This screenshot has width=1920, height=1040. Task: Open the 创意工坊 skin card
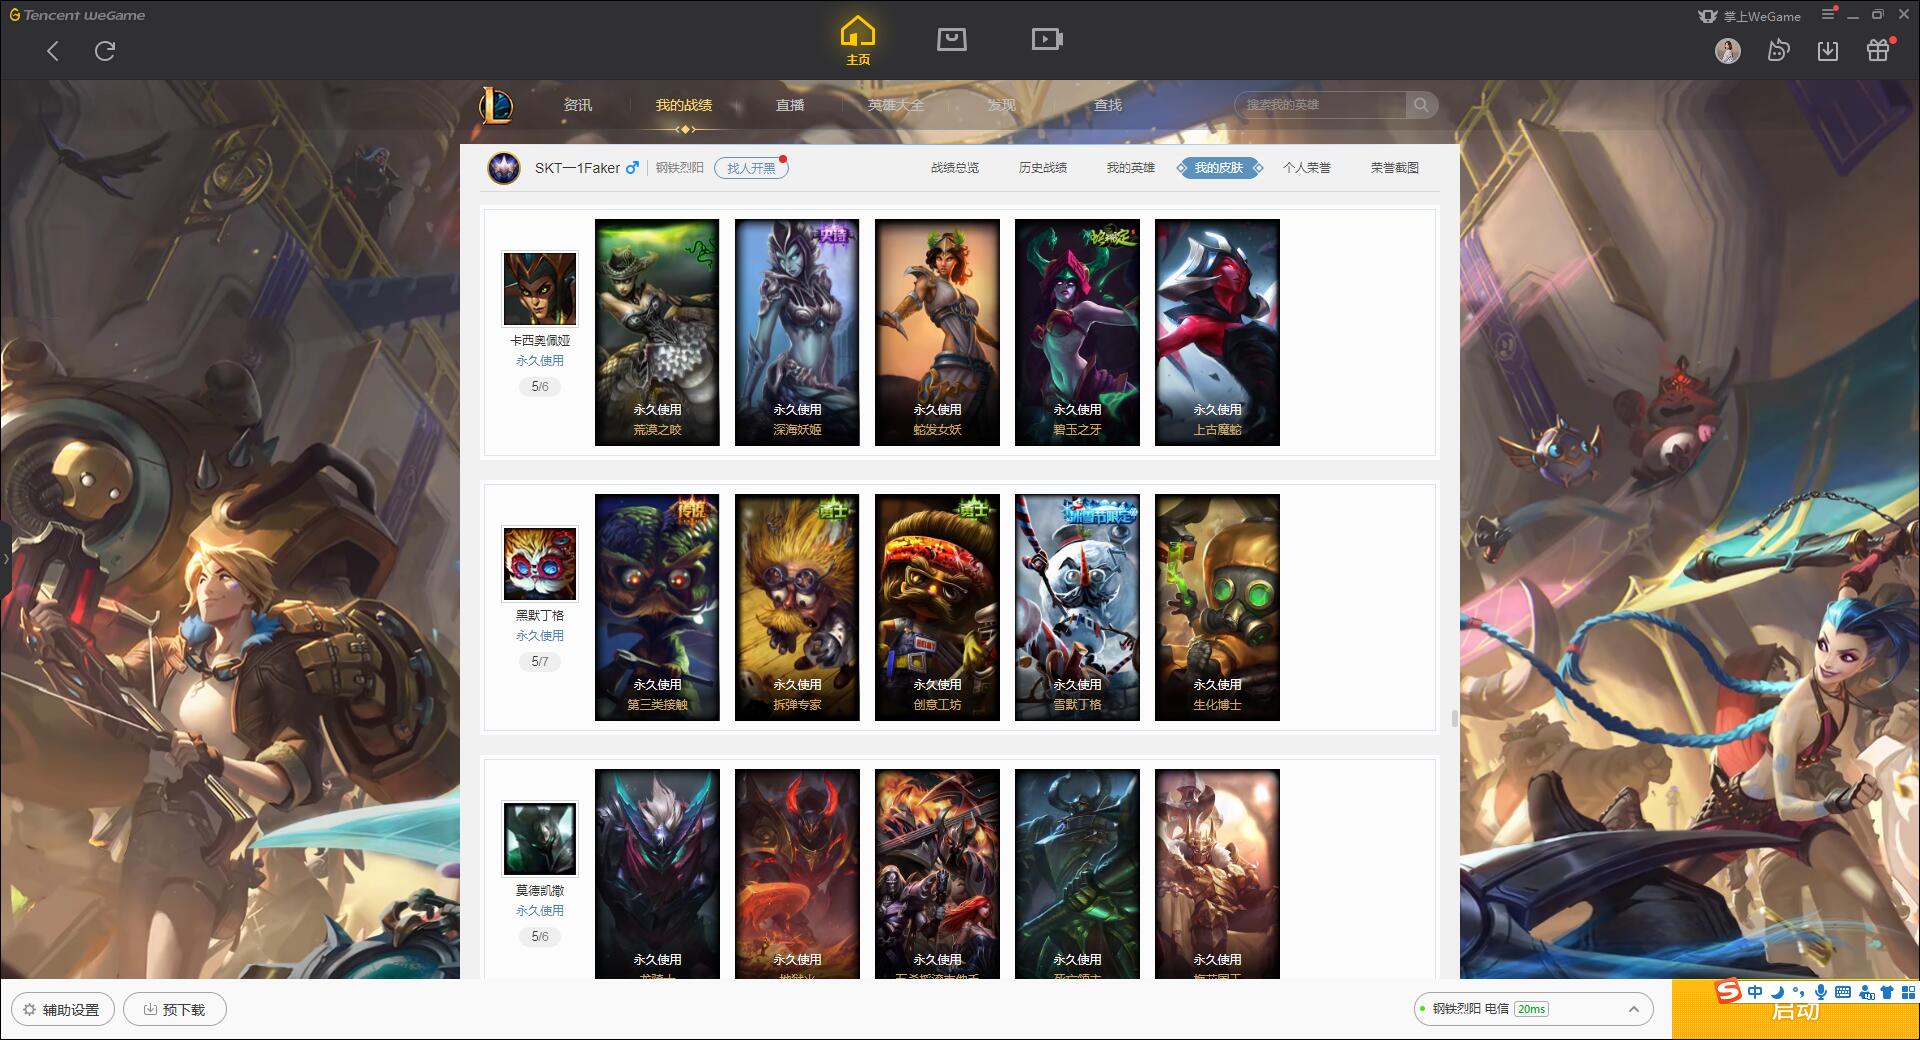point(937,607)
